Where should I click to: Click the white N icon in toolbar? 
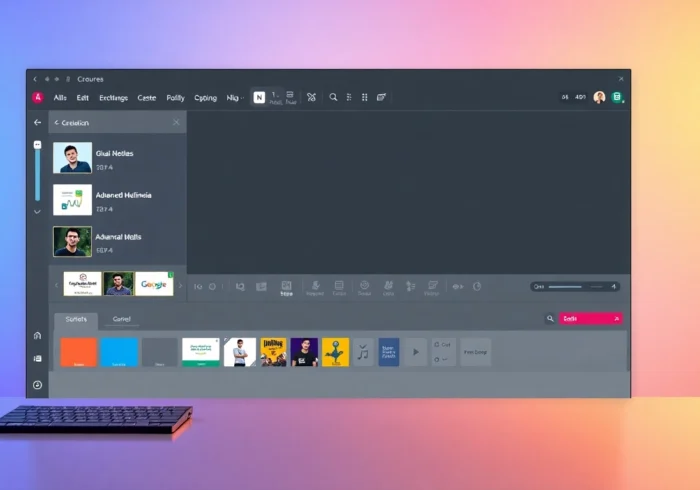260,97
